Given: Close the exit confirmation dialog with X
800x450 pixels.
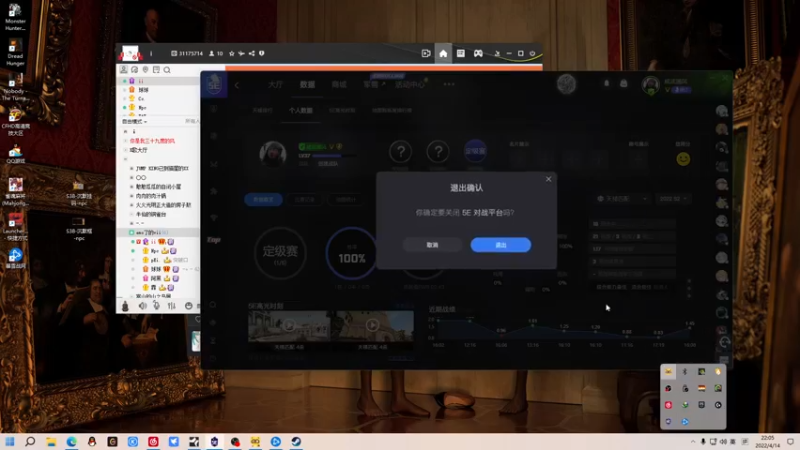Looking at the screenshot, I should [548, 179].
